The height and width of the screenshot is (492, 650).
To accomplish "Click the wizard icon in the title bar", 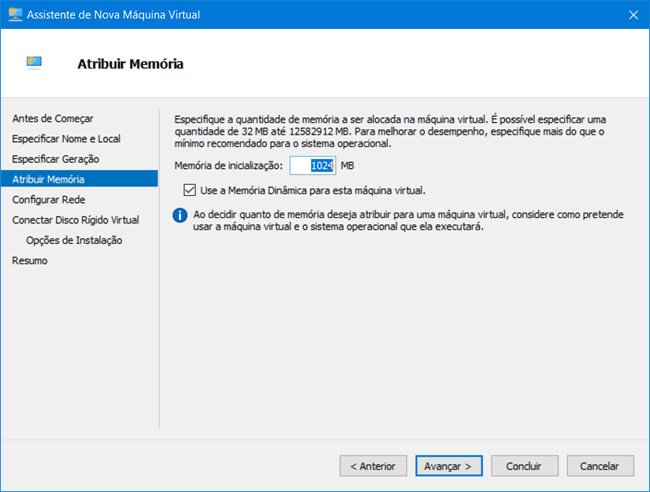I will click(15, 14).
